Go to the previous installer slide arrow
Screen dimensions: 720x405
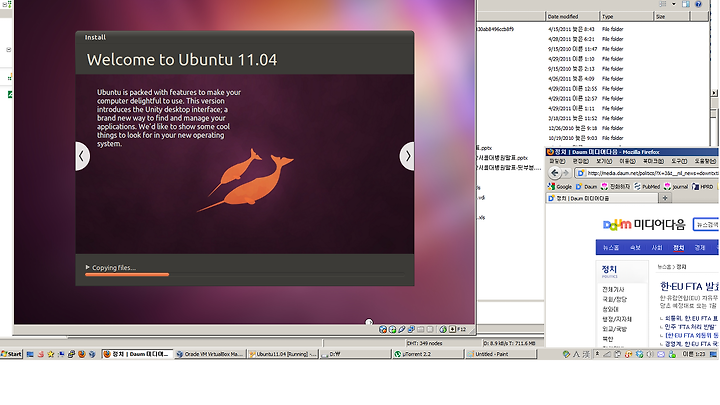(x=82, y=156)
